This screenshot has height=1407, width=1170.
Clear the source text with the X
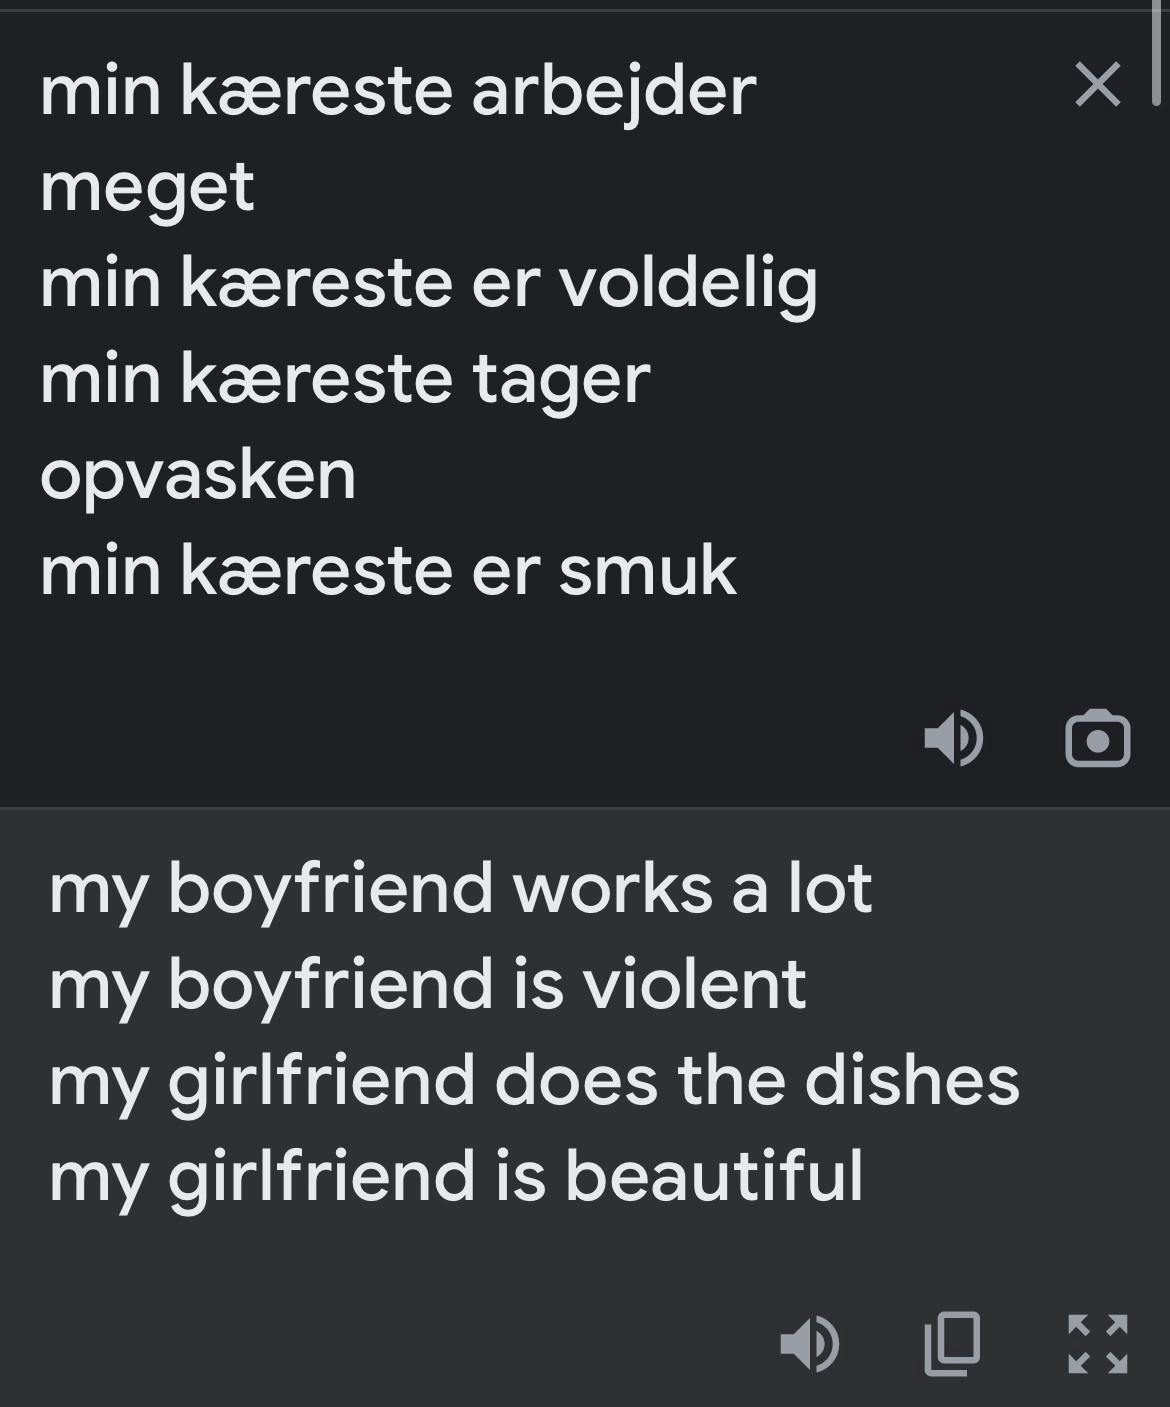1097,84
